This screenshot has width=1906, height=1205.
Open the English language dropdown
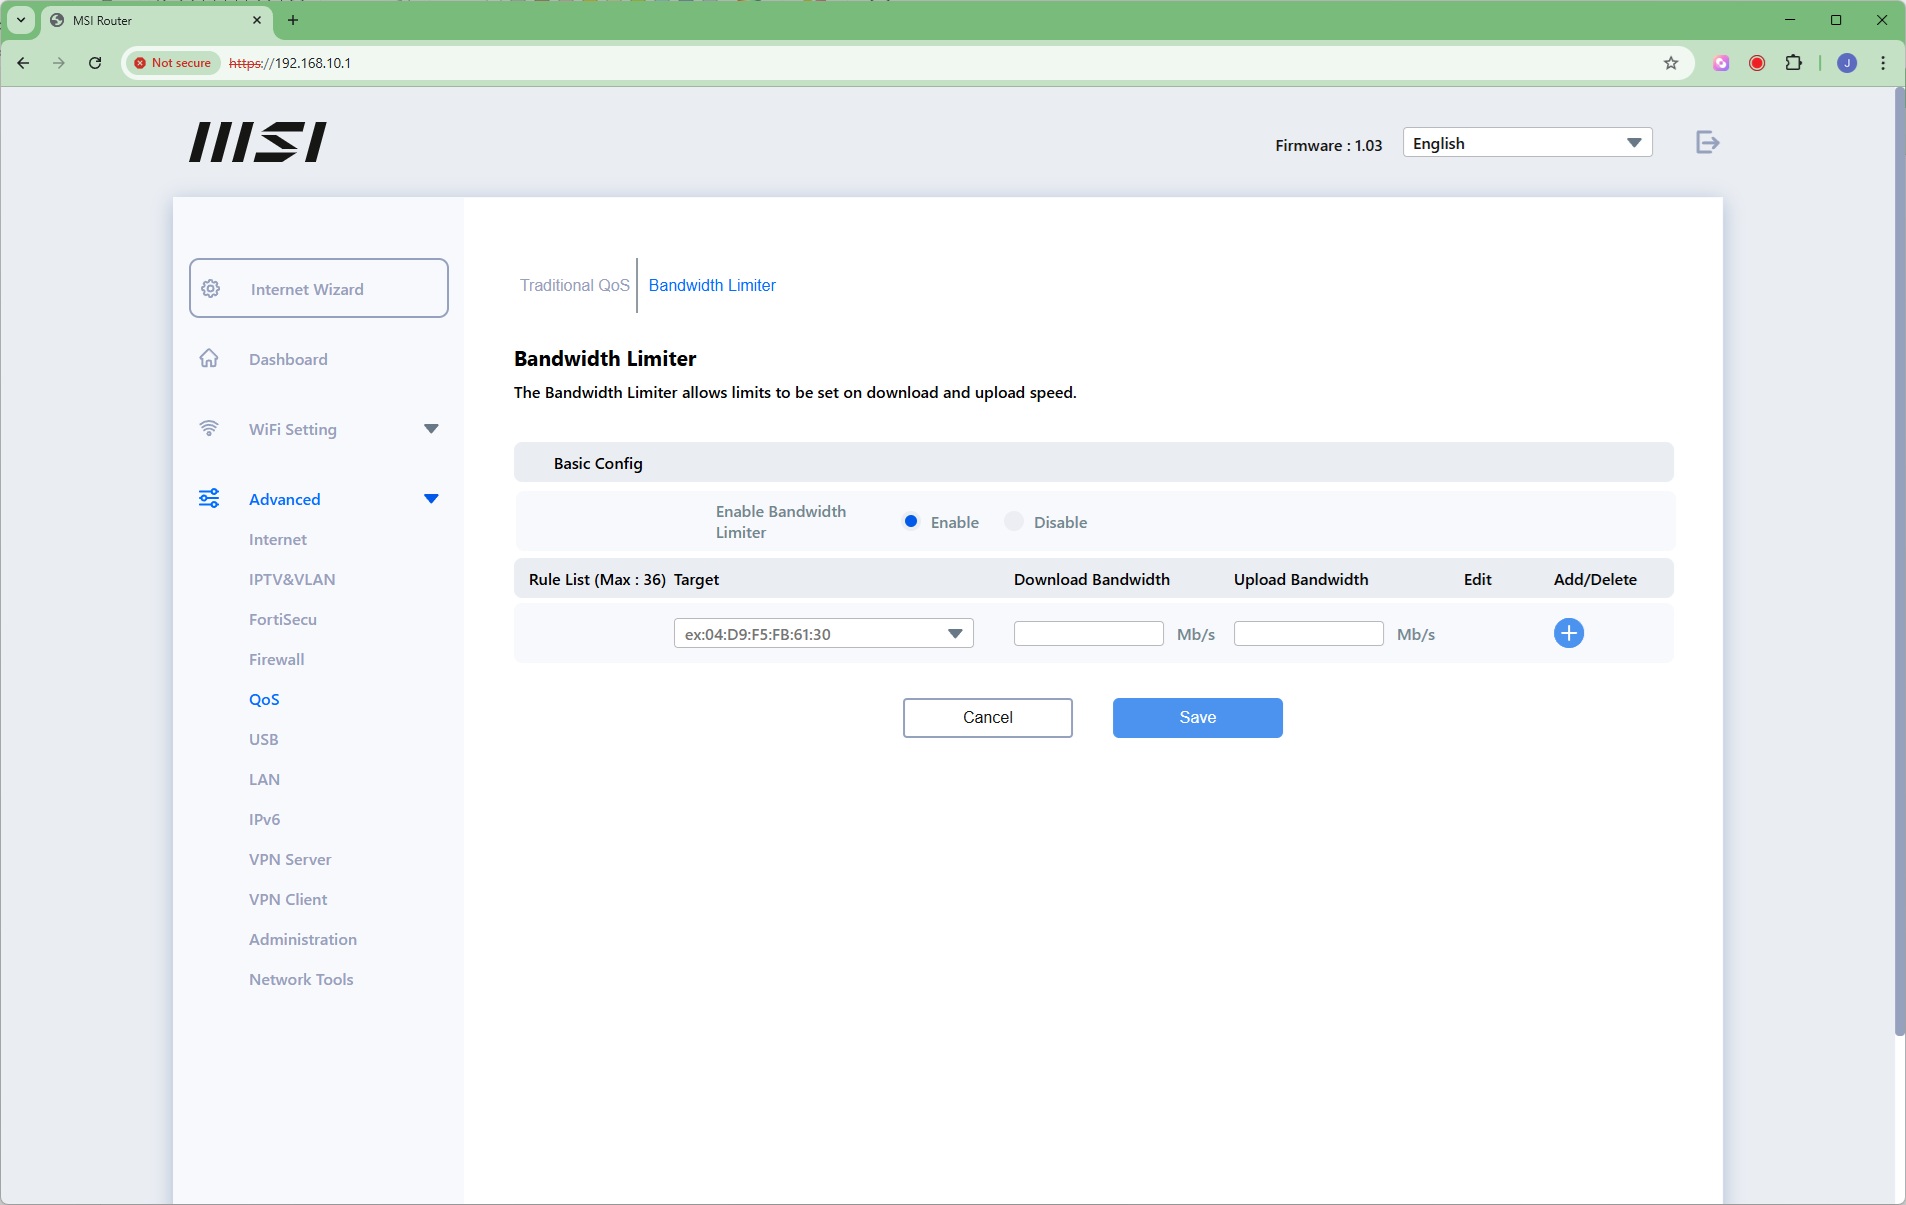pyautogui.click(x=1526, y=143)
